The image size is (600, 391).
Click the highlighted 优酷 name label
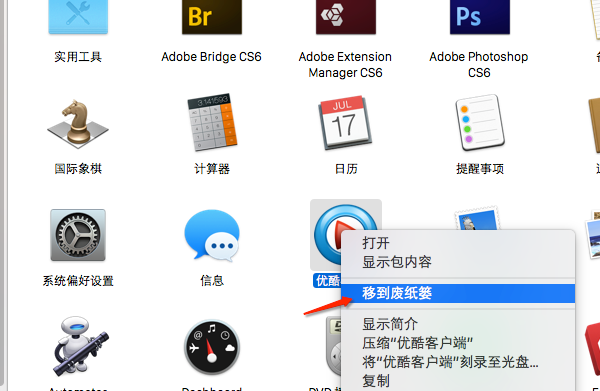[x=327, y=281]
